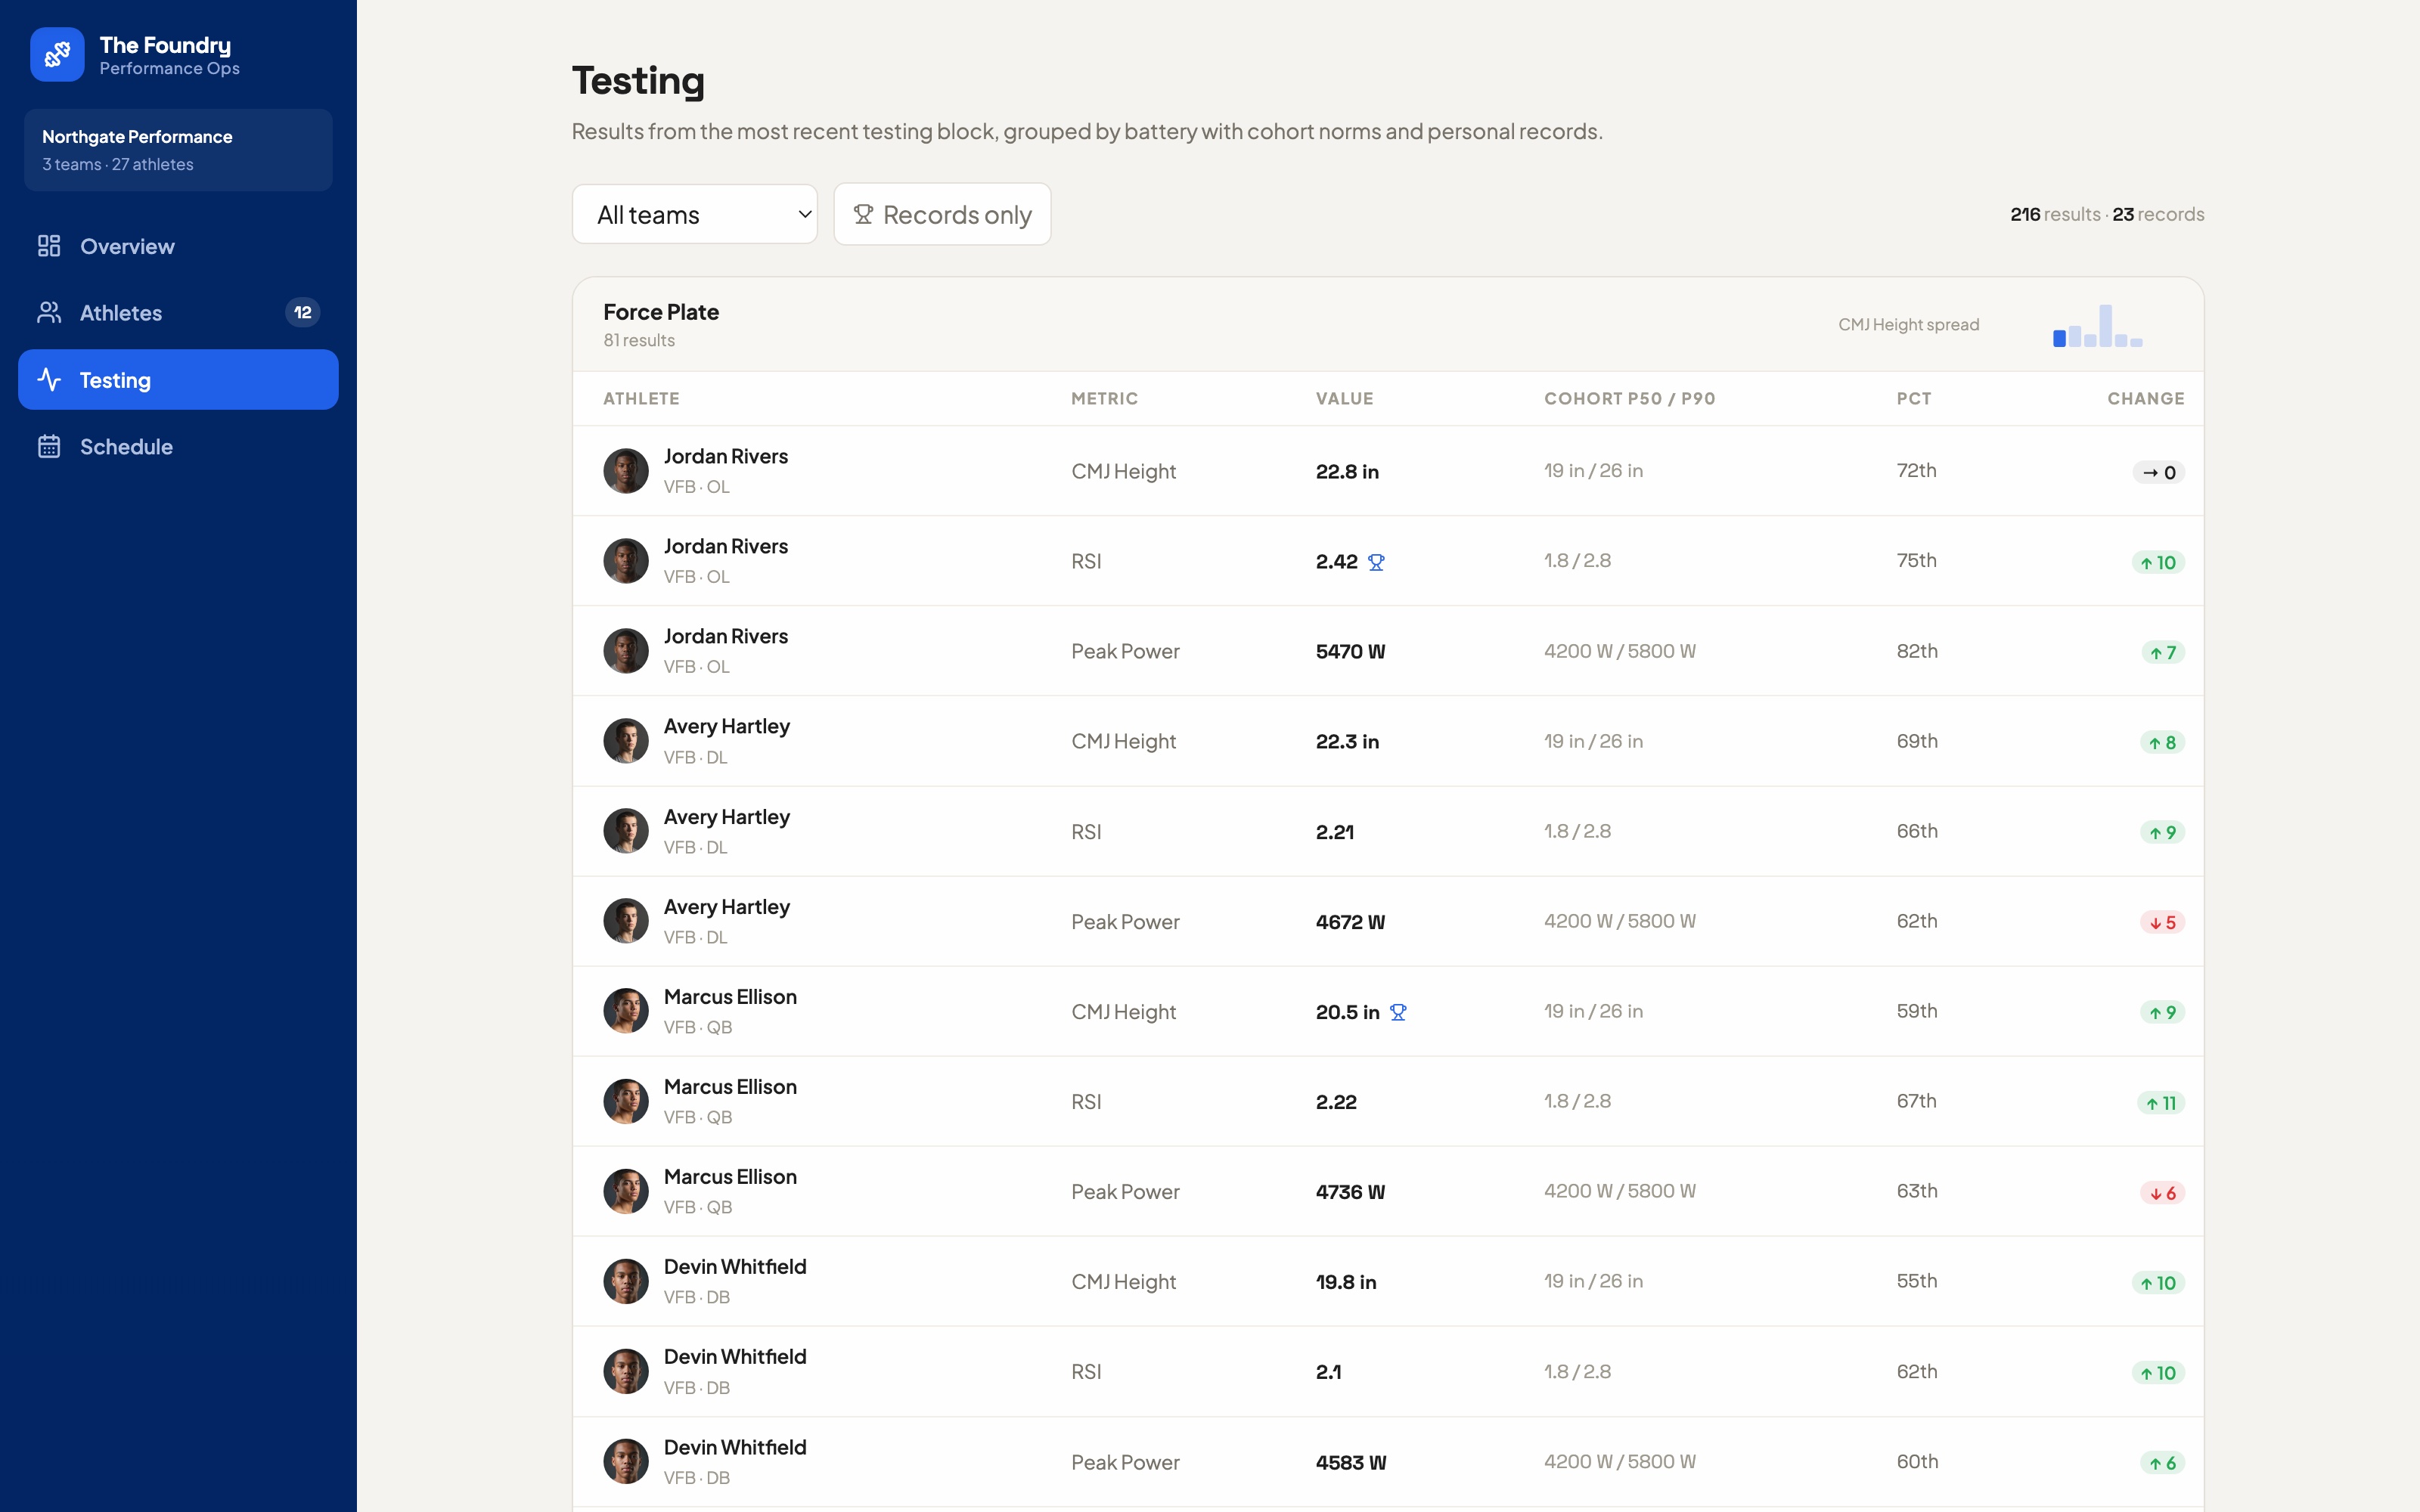This screenshot has width=2420, height=1512.
Task: Click Devin Whitfield avatar in RSI row
Action: (626, 1372)
